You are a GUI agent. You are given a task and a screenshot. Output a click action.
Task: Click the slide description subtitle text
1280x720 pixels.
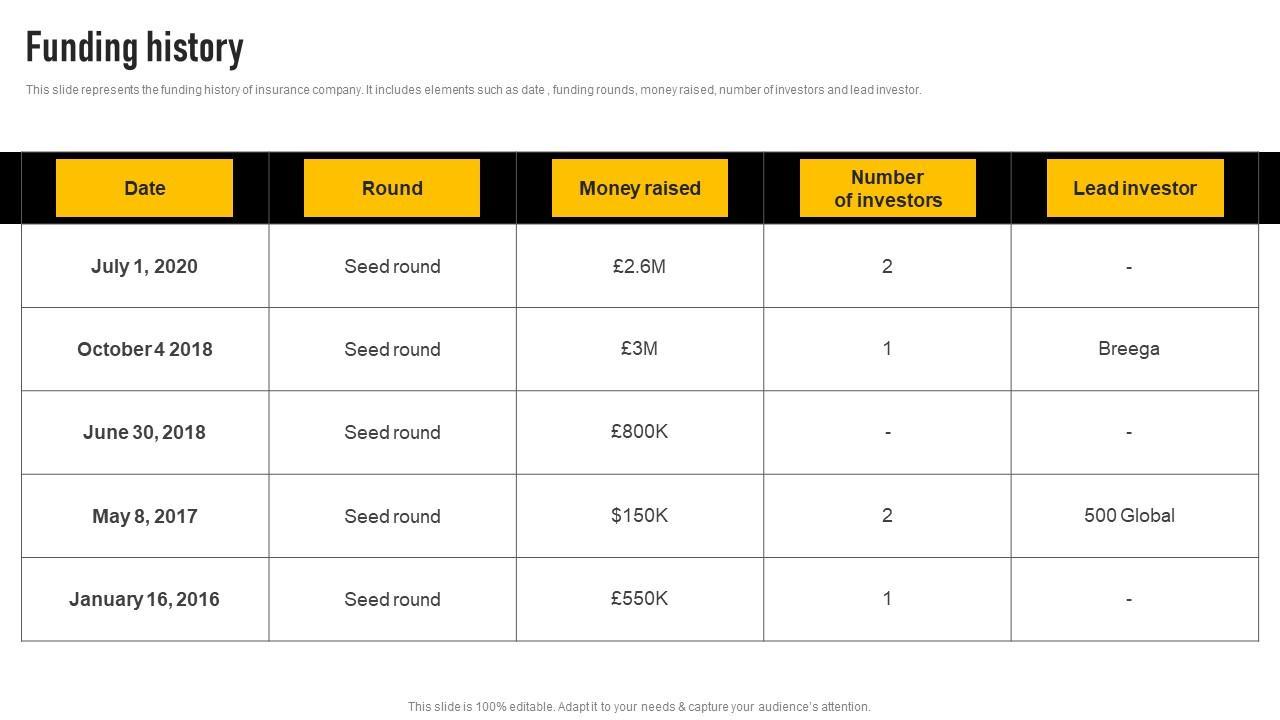pos(473,90)
